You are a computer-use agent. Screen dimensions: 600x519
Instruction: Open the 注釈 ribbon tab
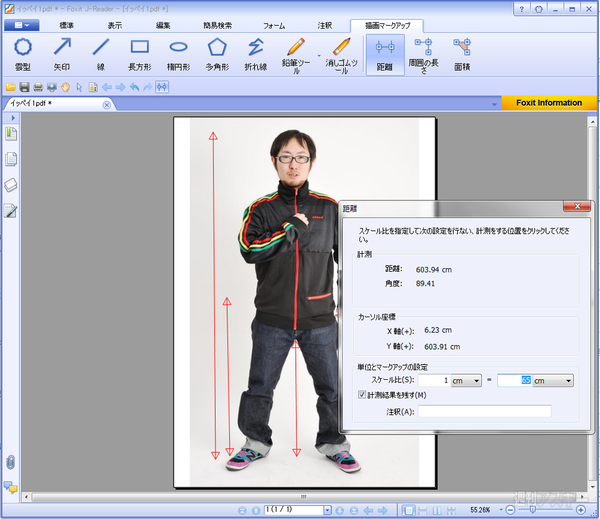324,26
